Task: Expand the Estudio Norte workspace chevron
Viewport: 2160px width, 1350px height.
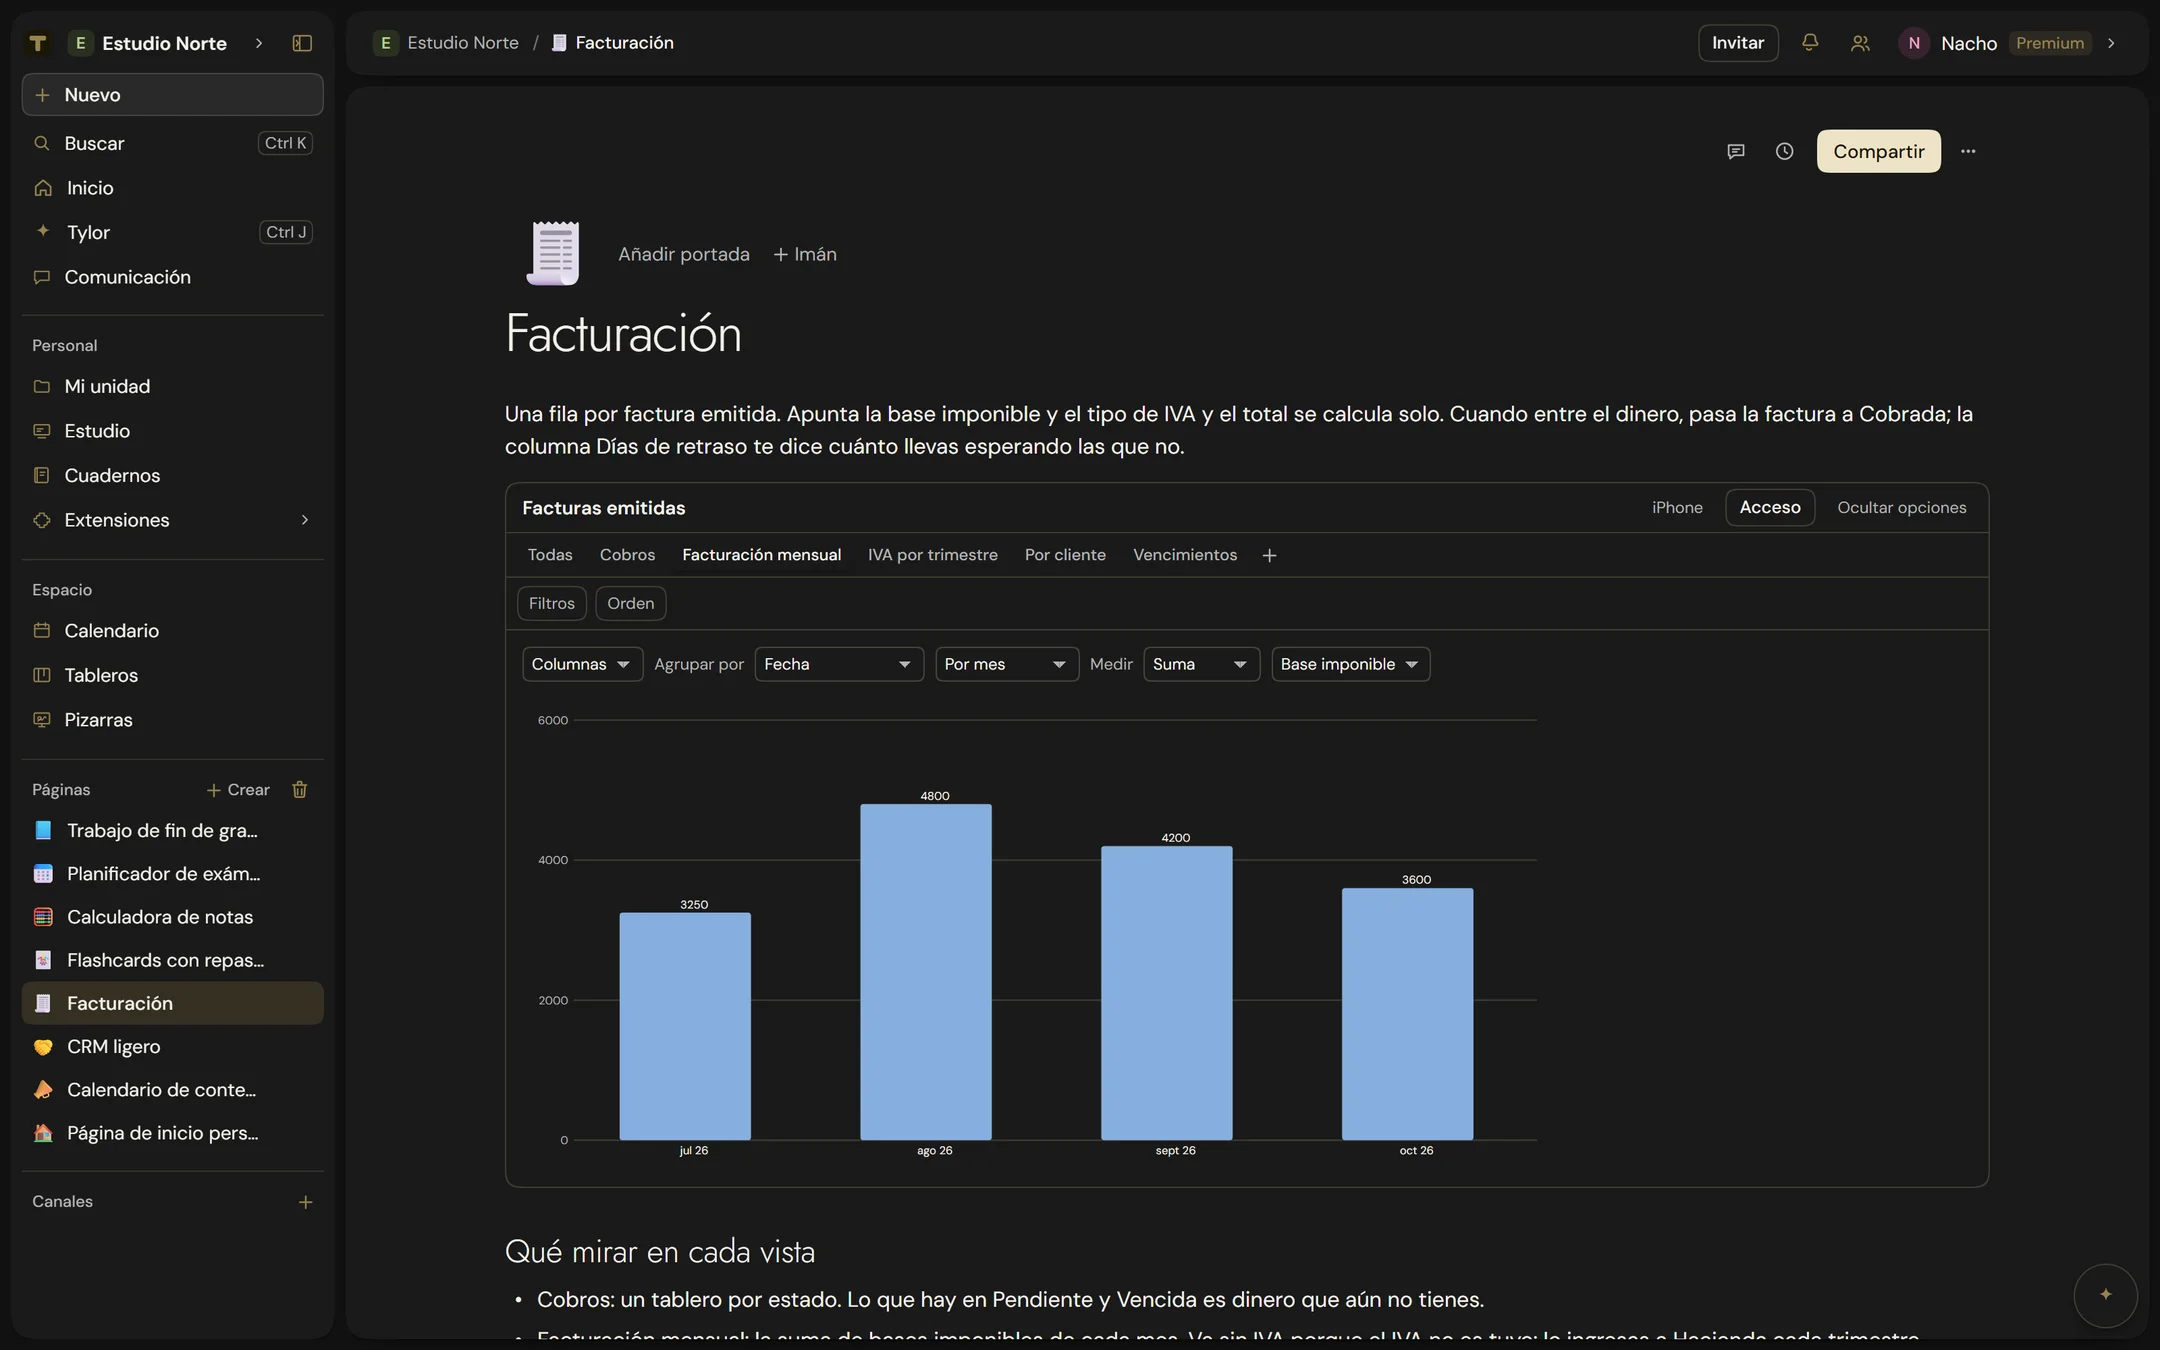Action: [259, 43]
